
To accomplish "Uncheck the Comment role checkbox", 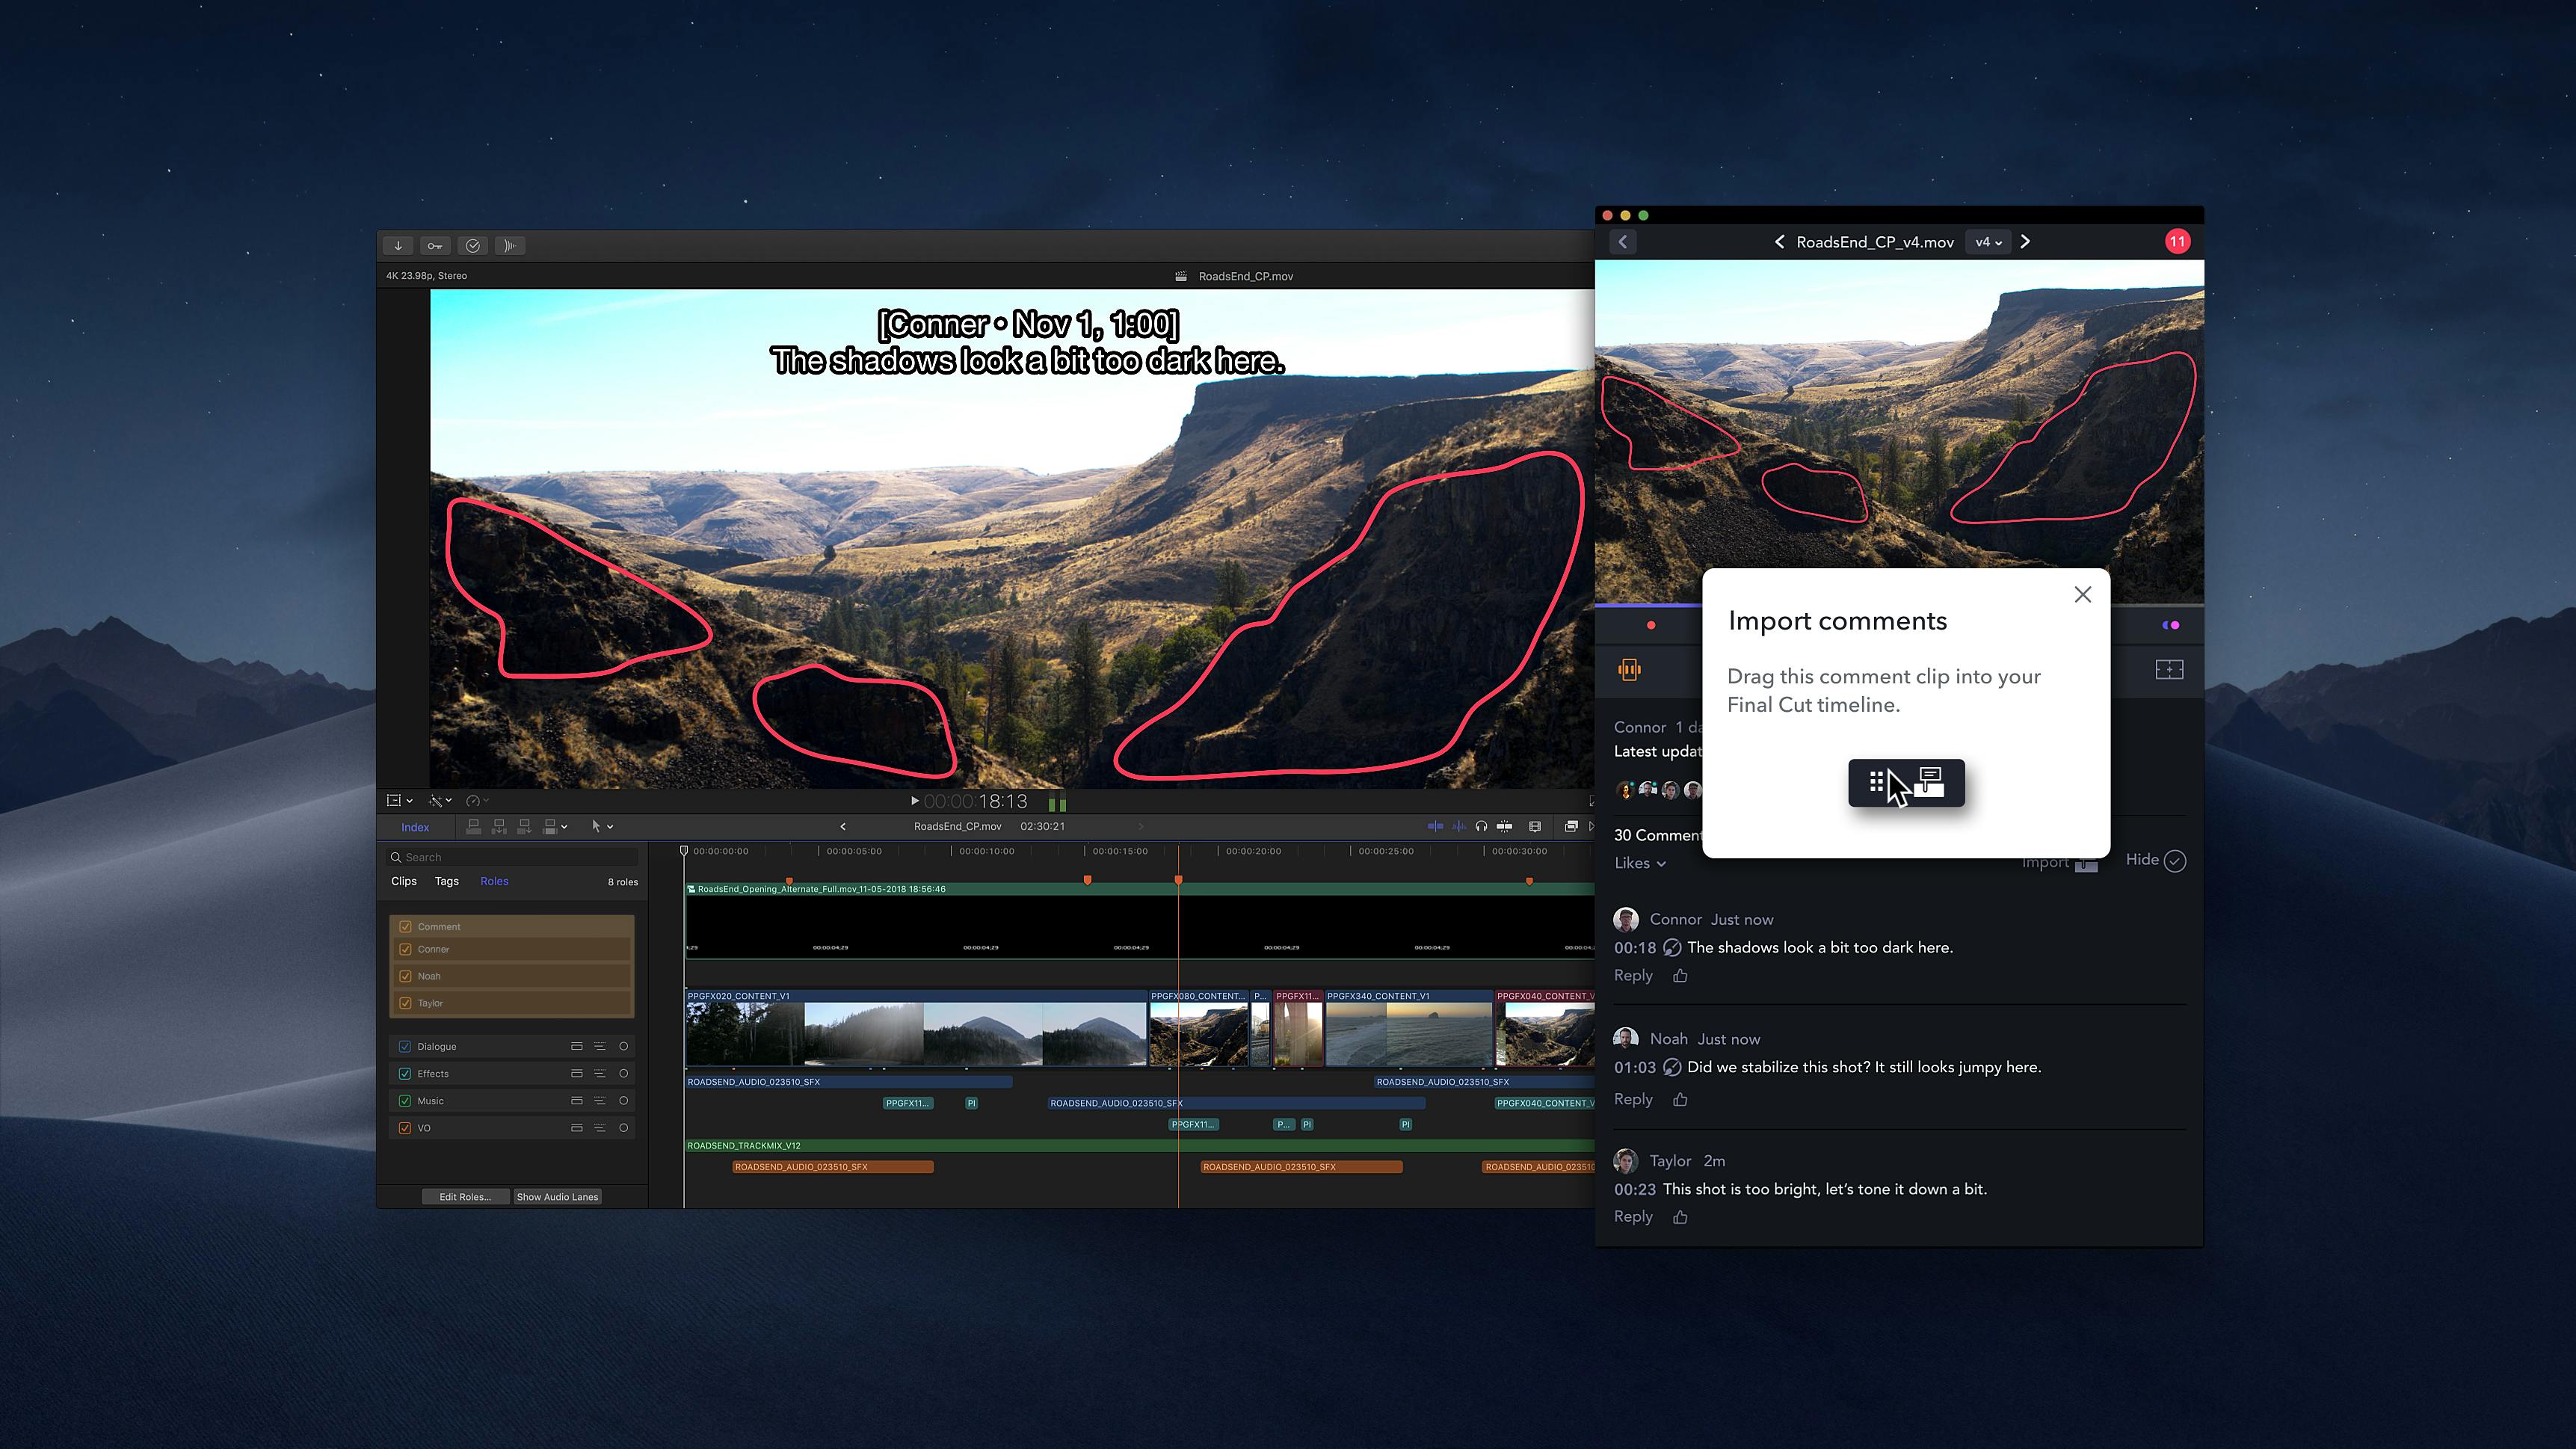I will pos(405,927).
